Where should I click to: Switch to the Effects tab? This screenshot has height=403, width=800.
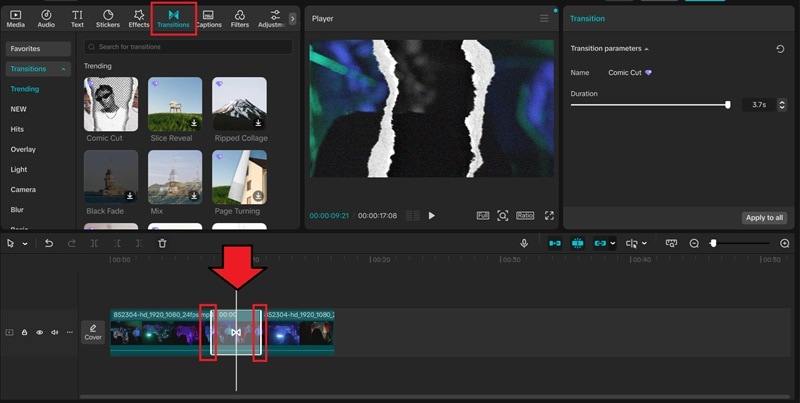pos(138,19)
